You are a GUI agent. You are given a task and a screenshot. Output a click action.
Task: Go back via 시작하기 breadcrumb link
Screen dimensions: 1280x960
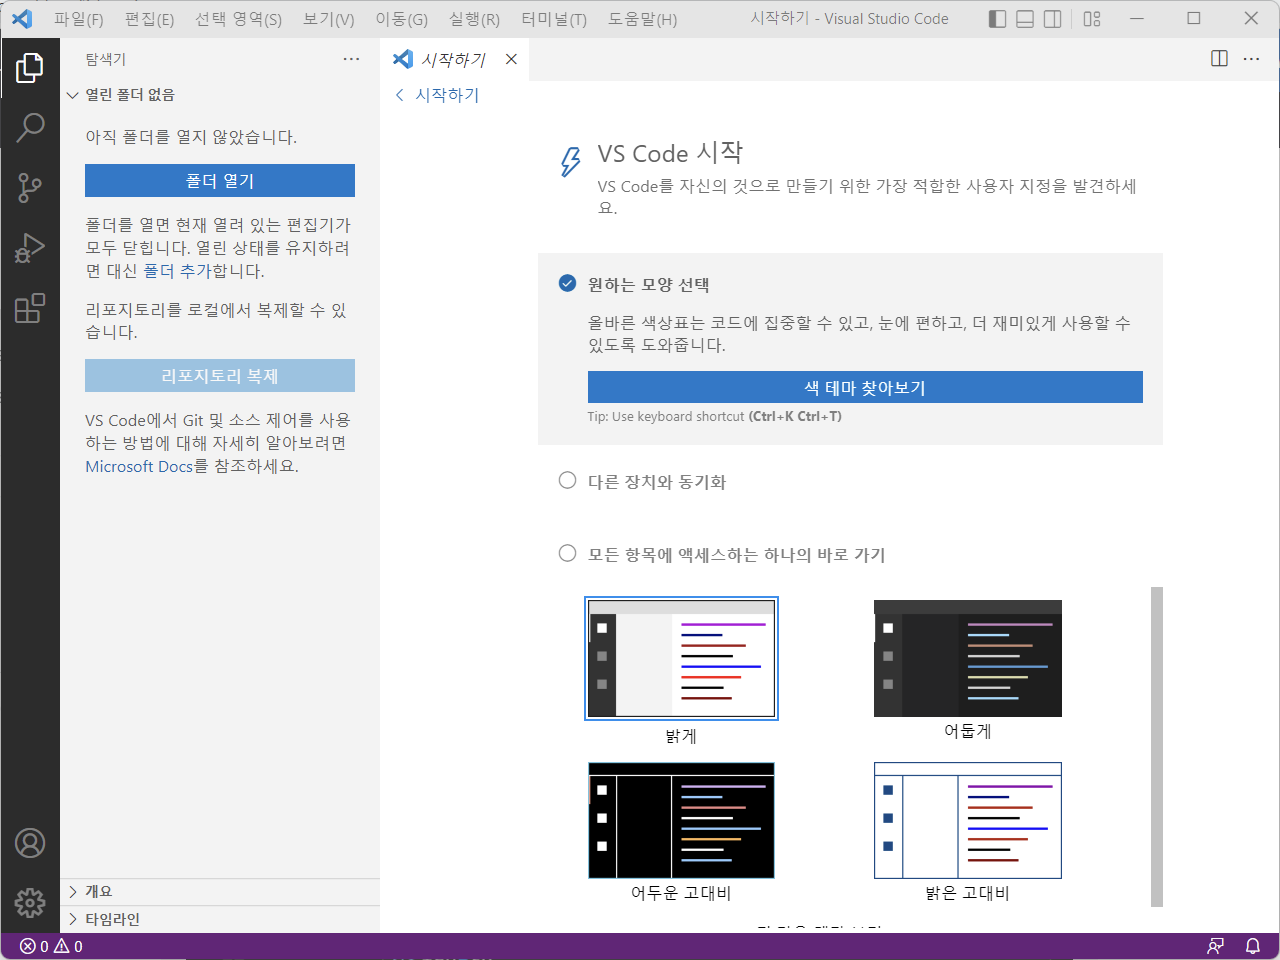[x=437, y=95]
